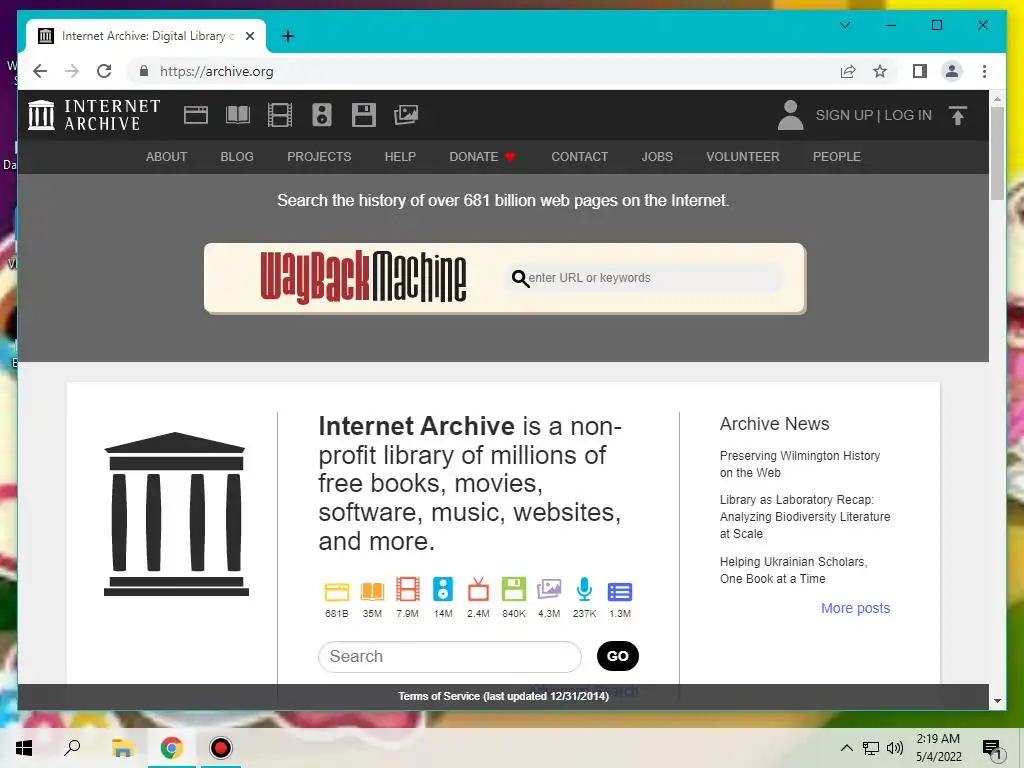Open the CONTACT menu item
The width and height of the screenshot is (1024, 768).
tap(579, 157)
